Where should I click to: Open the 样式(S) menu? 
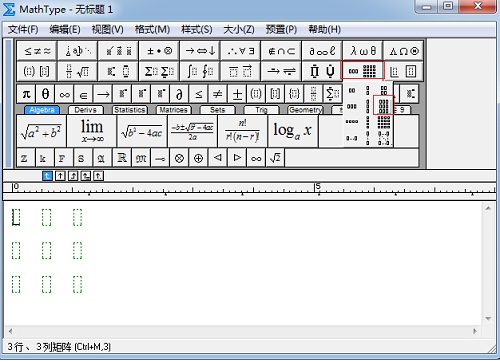pos(197,30)
